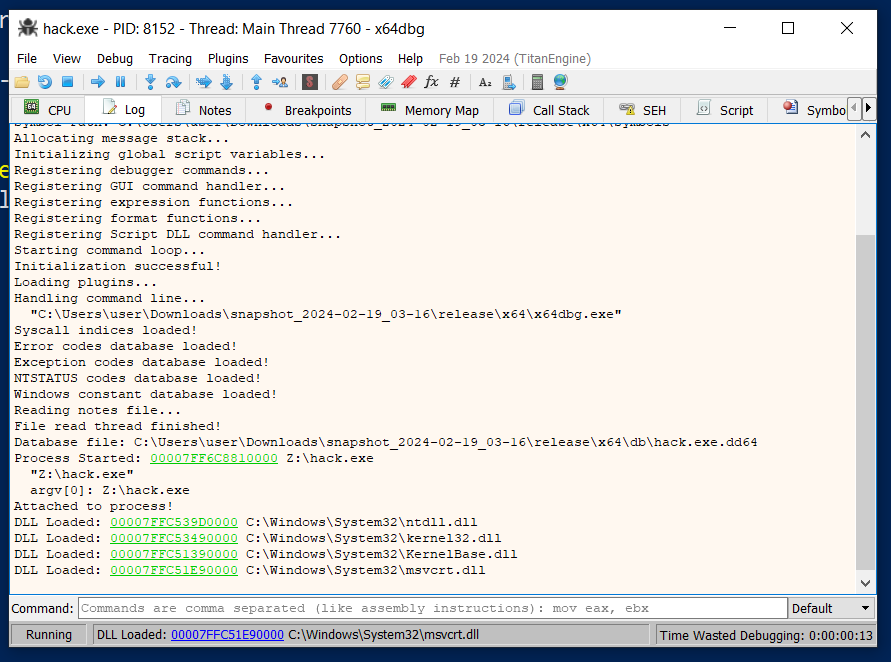Image resolution: width=891 pixels, height=662 pixels.
Task: Open the Call Stack tab
Action: [549, 110]
